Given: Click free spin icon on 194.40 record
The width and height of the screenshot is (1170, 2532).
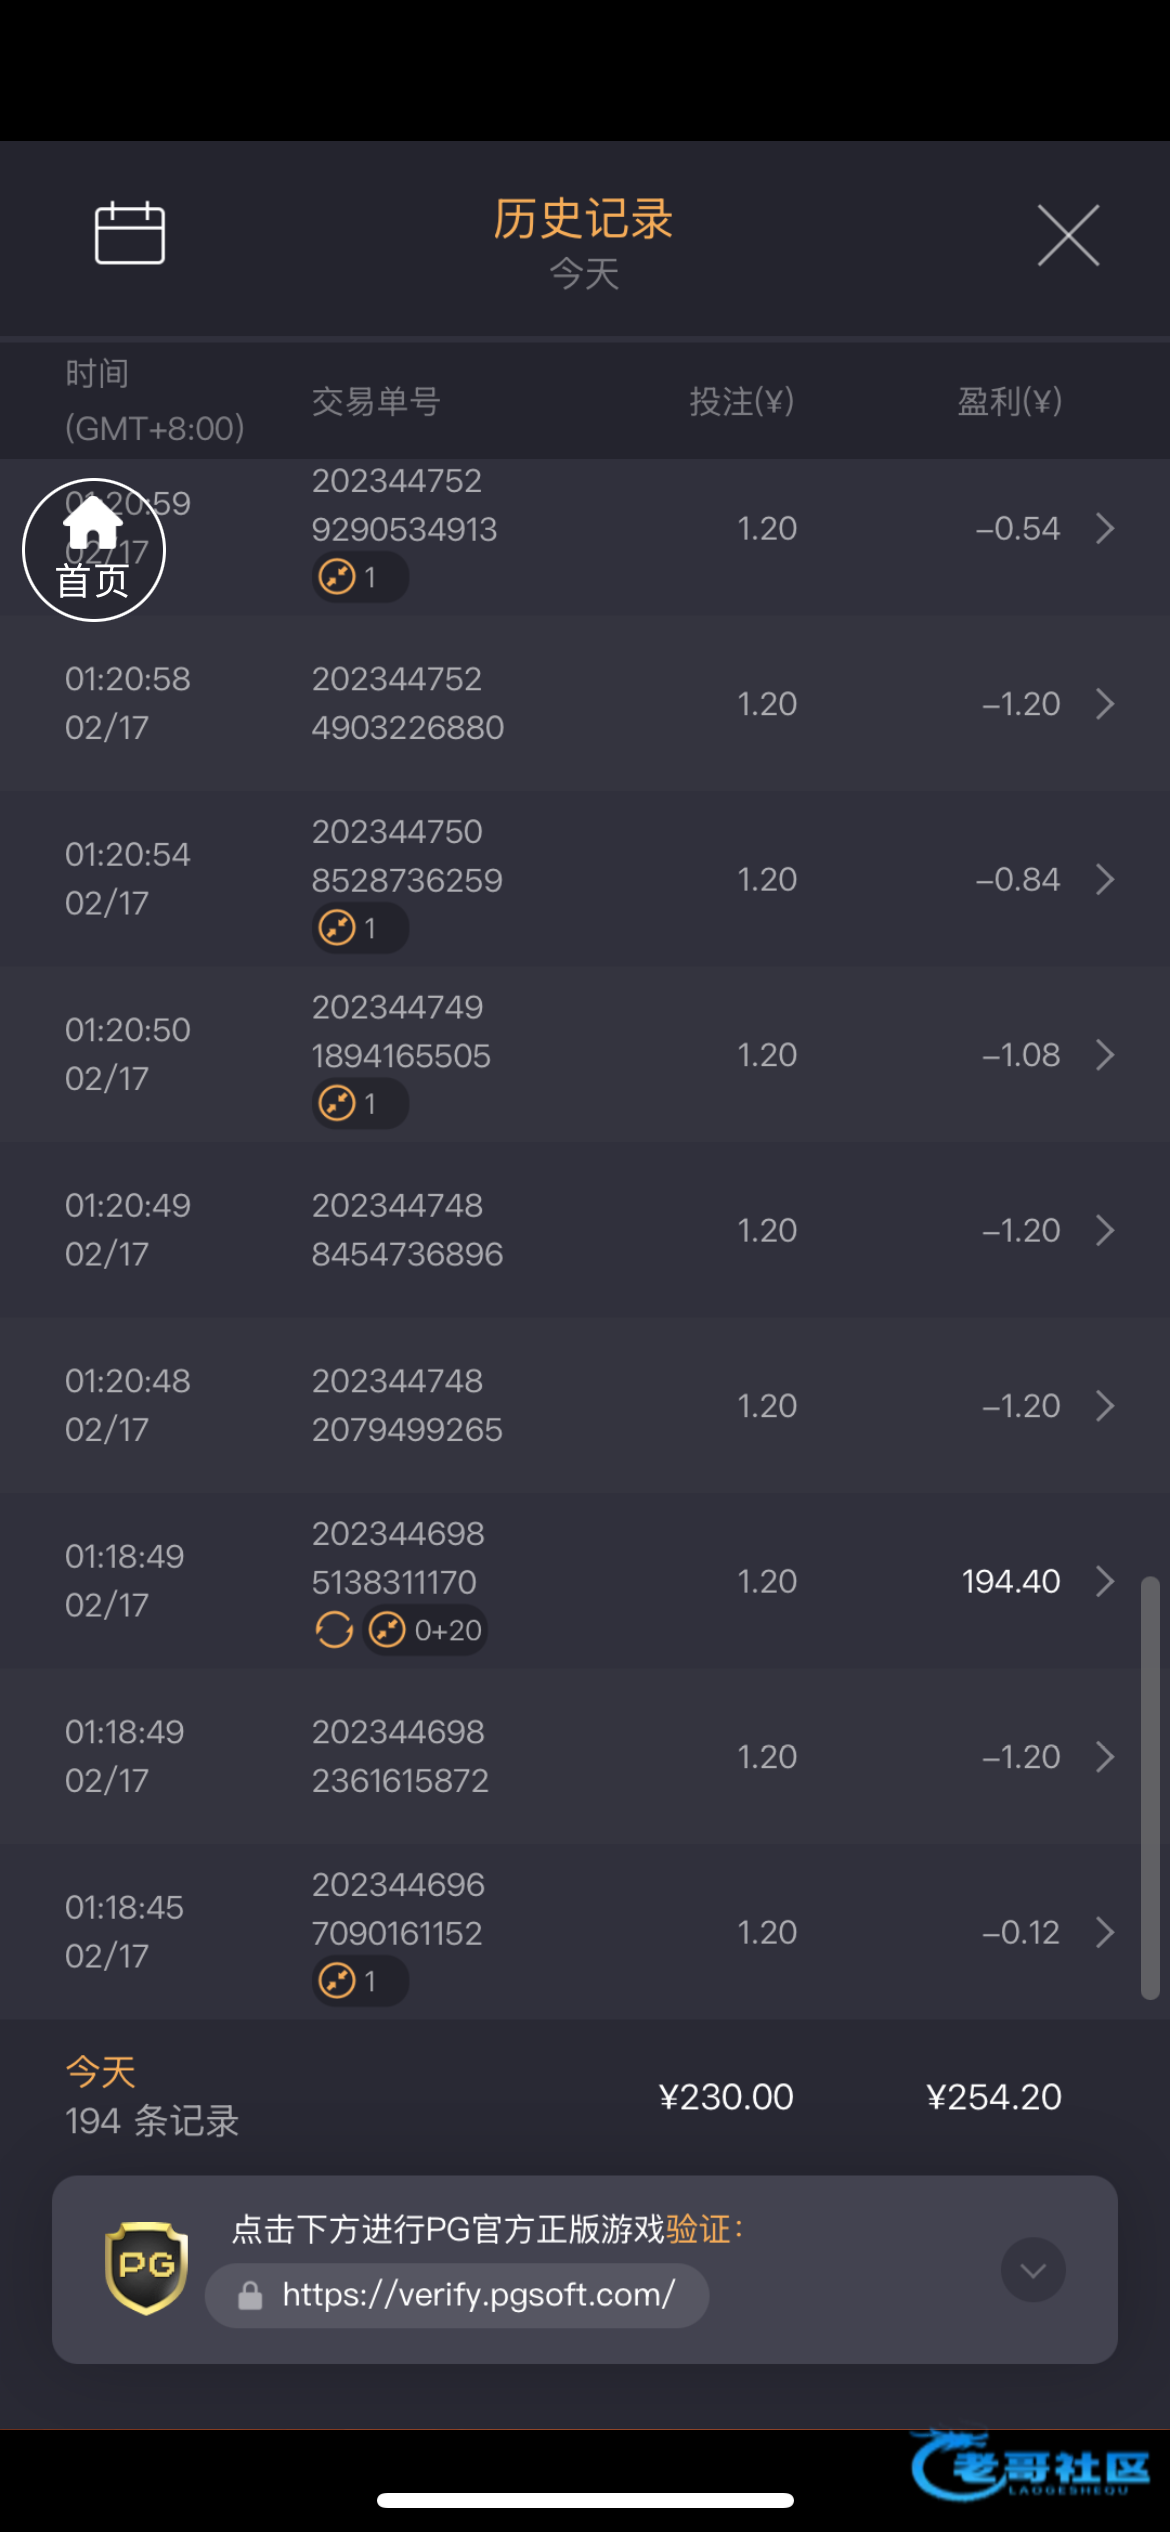Looking at the screenshot, I should [x=334, y=1630].
